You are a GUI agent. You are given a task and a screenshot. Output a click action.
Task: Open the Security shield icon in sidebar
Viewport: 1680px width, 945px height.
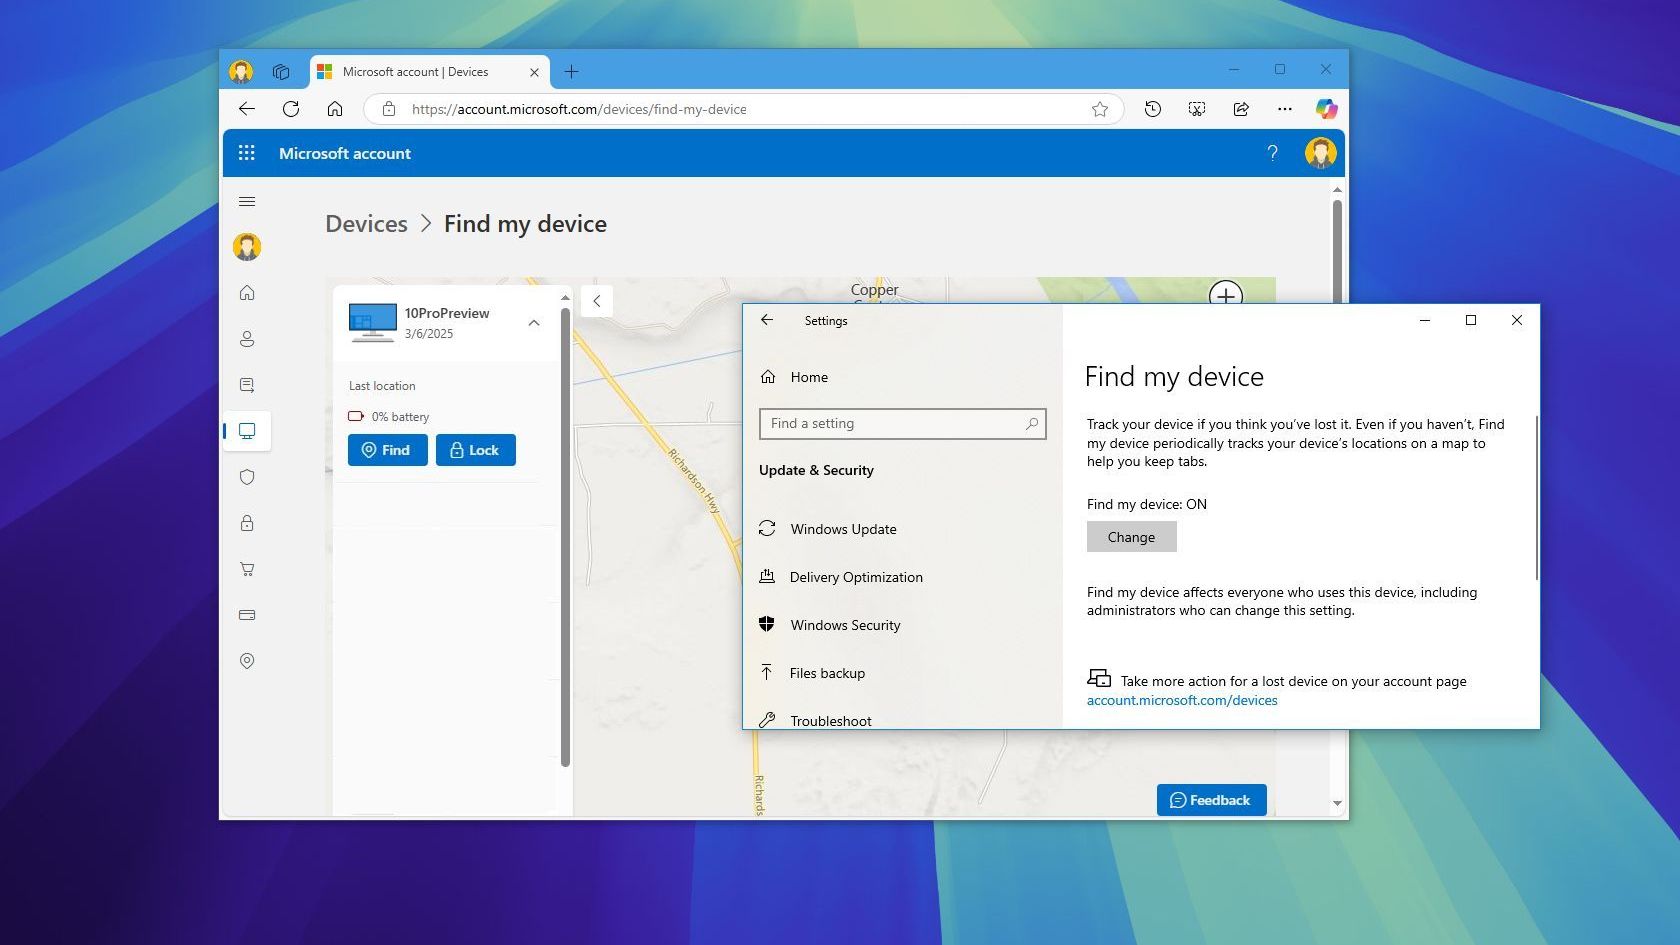point(247,477)
